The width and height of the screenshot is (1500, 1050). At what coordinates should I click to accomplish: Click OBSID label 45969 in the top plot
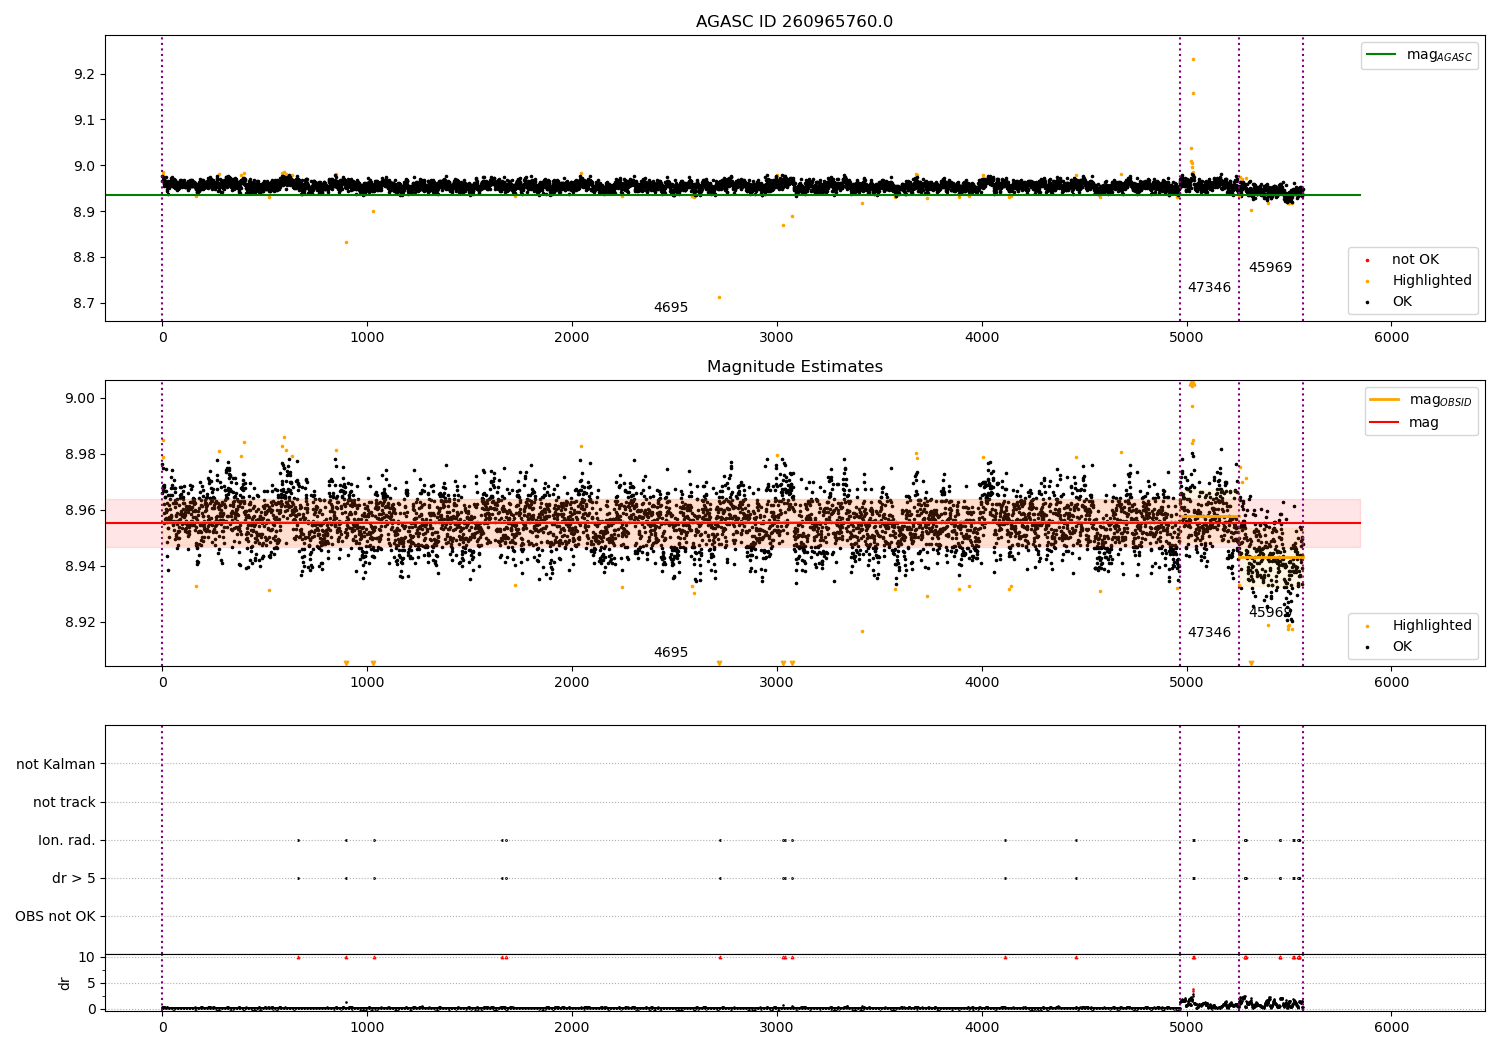click(x=1270, y=268)
